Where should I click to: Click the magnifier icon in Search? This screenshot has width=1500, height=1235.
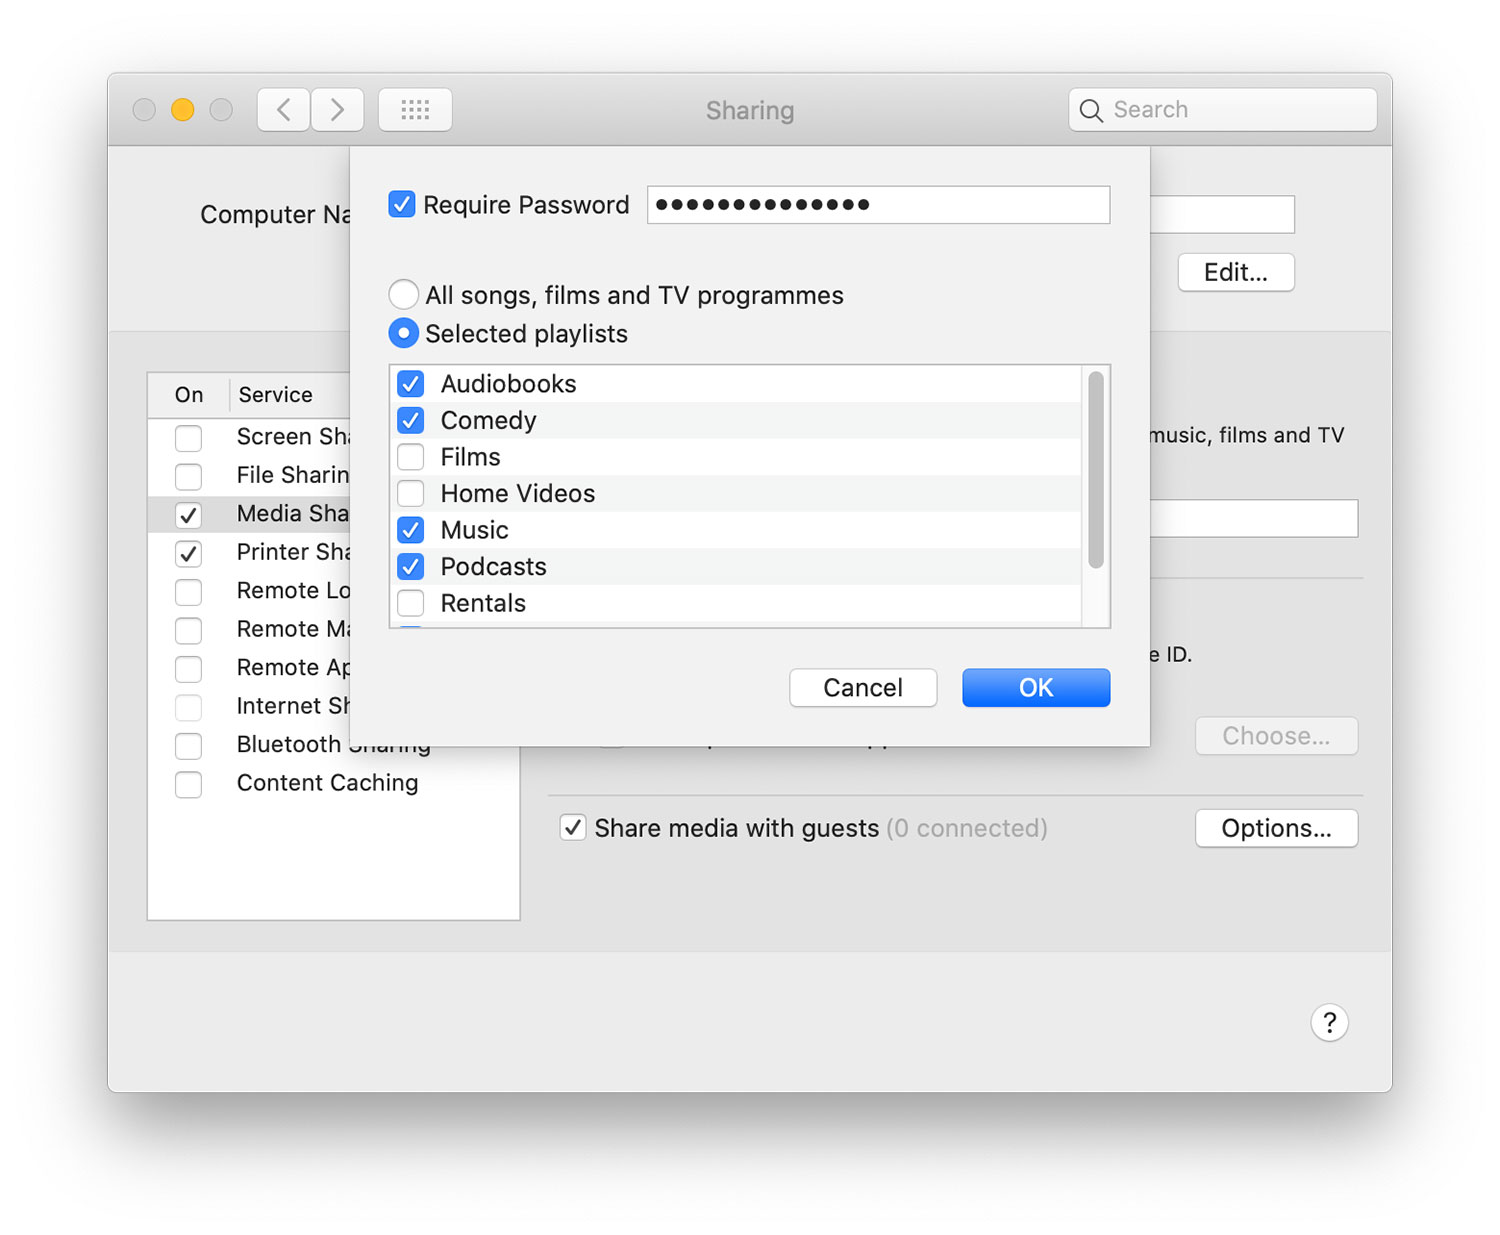(x=1091, y=111)
